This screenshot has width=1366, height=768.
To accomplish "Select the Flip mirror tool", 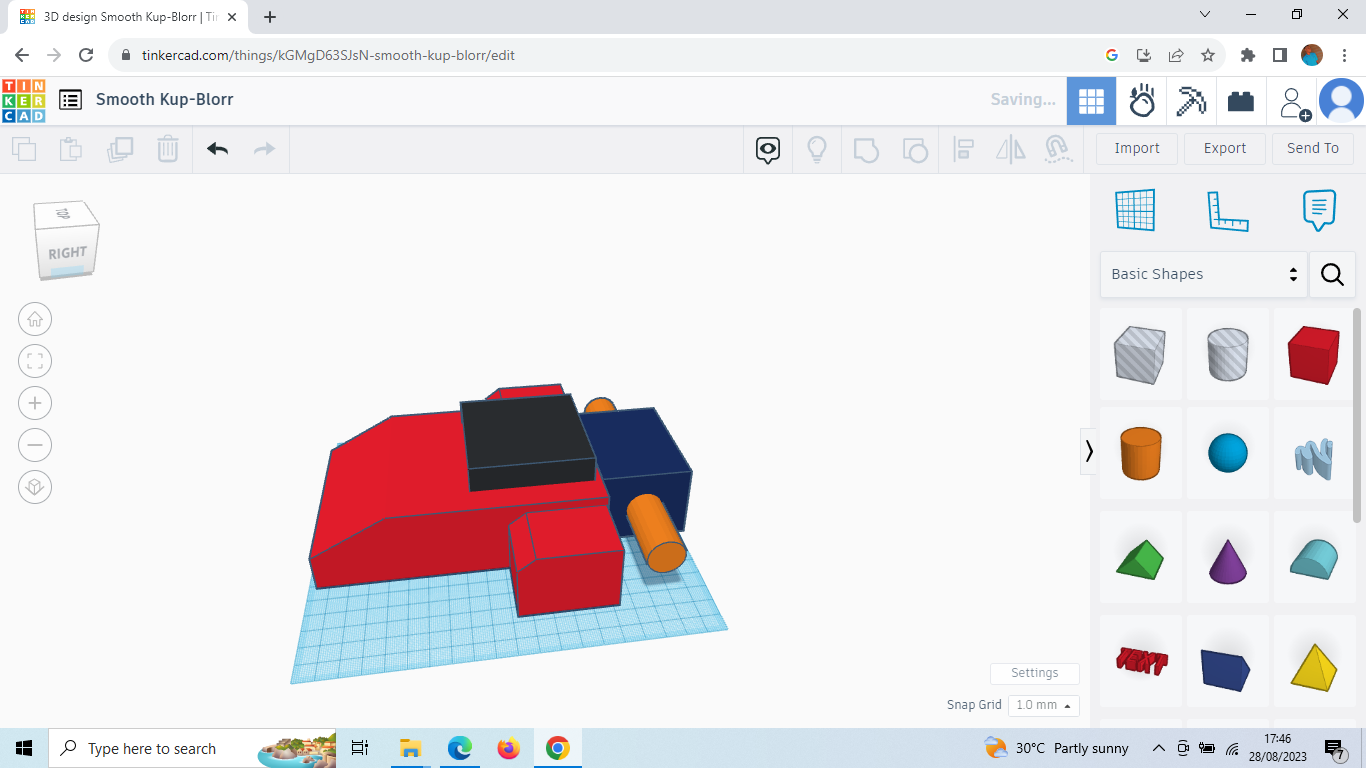I will point(1010,148).
